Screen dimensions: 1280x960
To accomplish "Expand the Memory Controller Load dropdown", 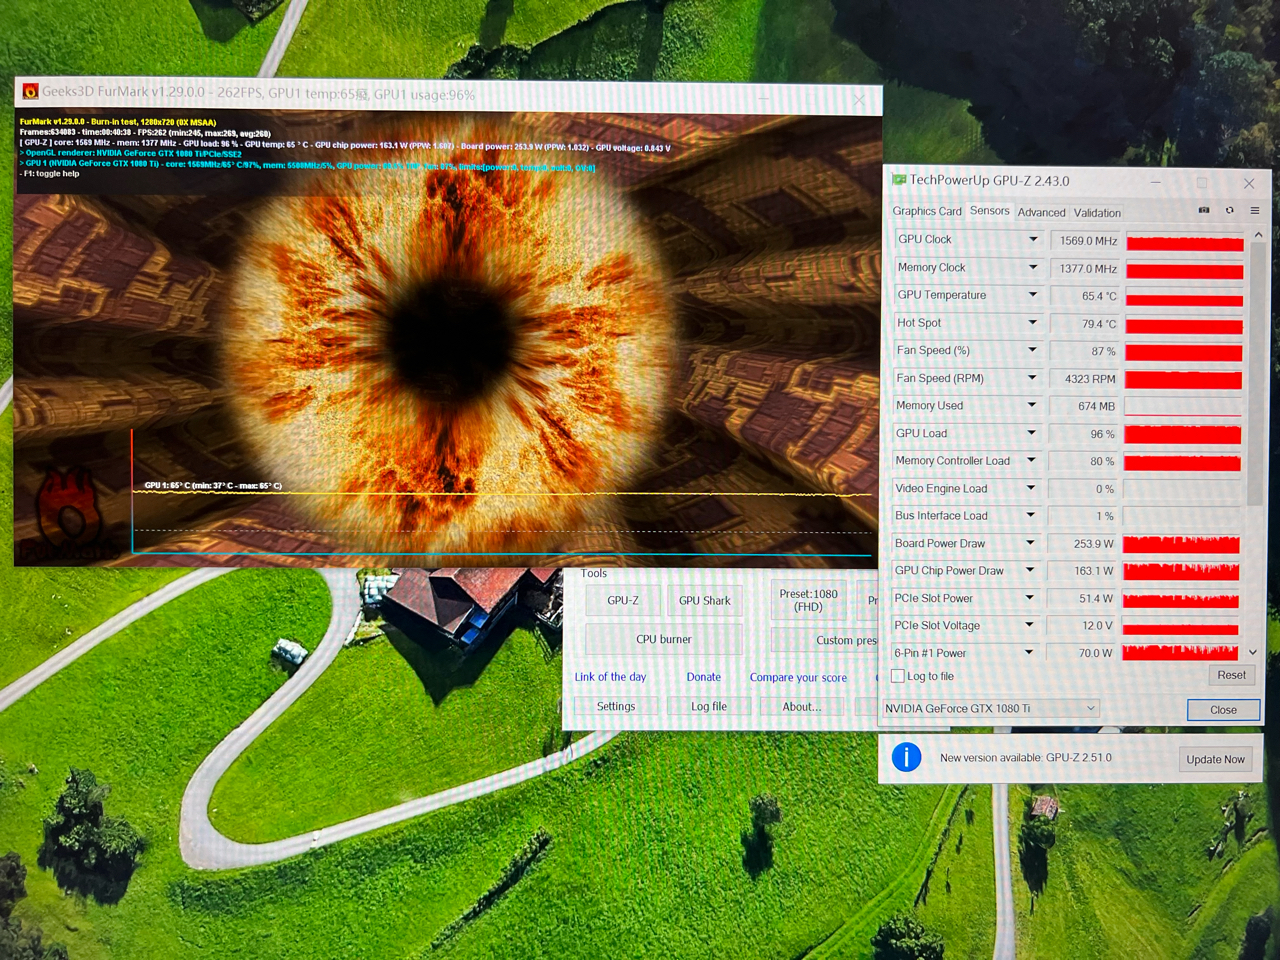I will tap(1031, 460).
